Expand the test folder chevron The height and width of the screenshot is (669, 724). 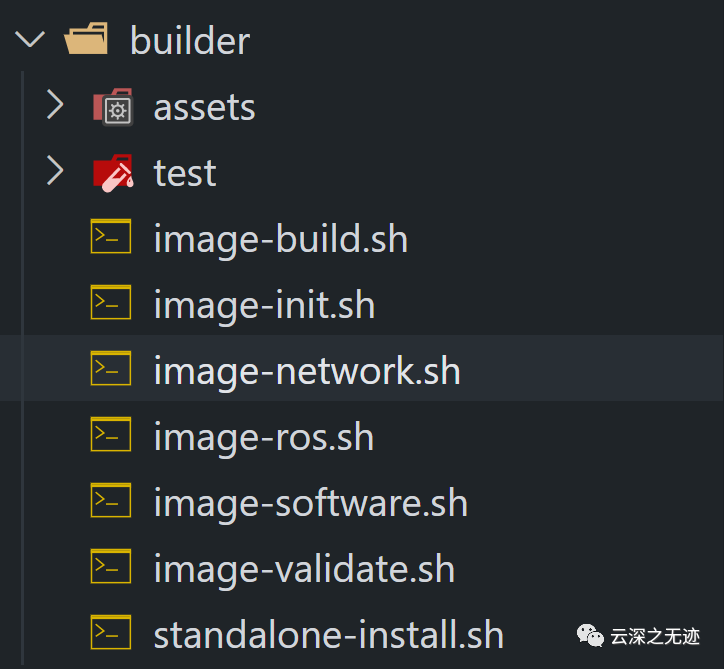56,173
